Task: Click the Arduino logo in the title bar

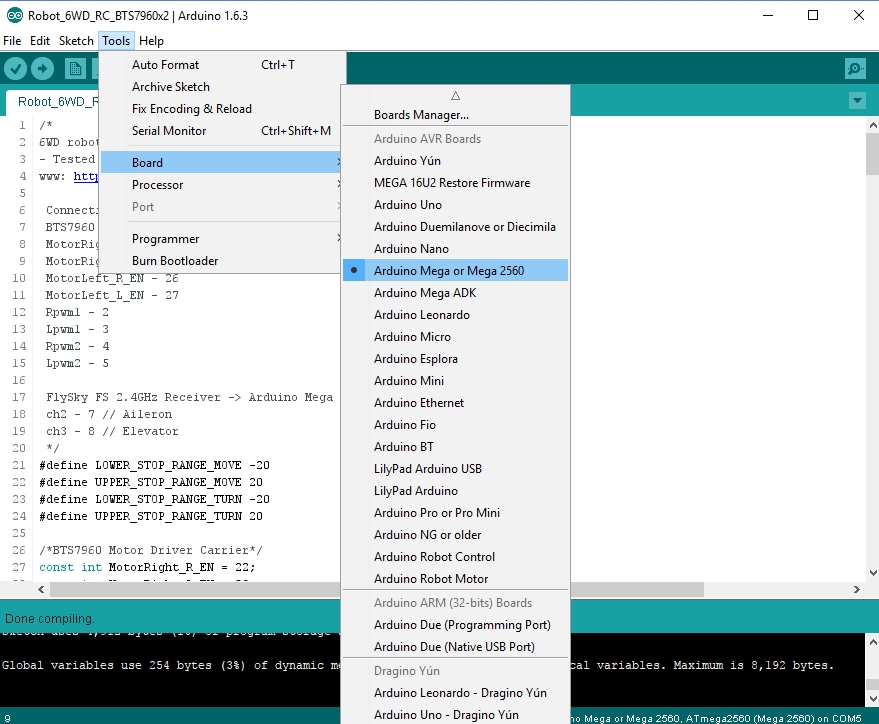Action: [13, 15]
